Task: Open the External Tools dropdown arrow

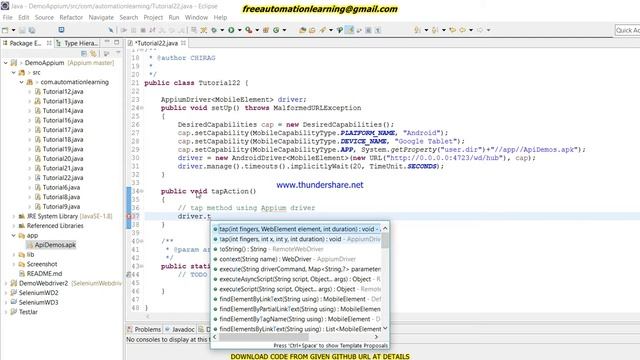Action: (x=257, y=30)
